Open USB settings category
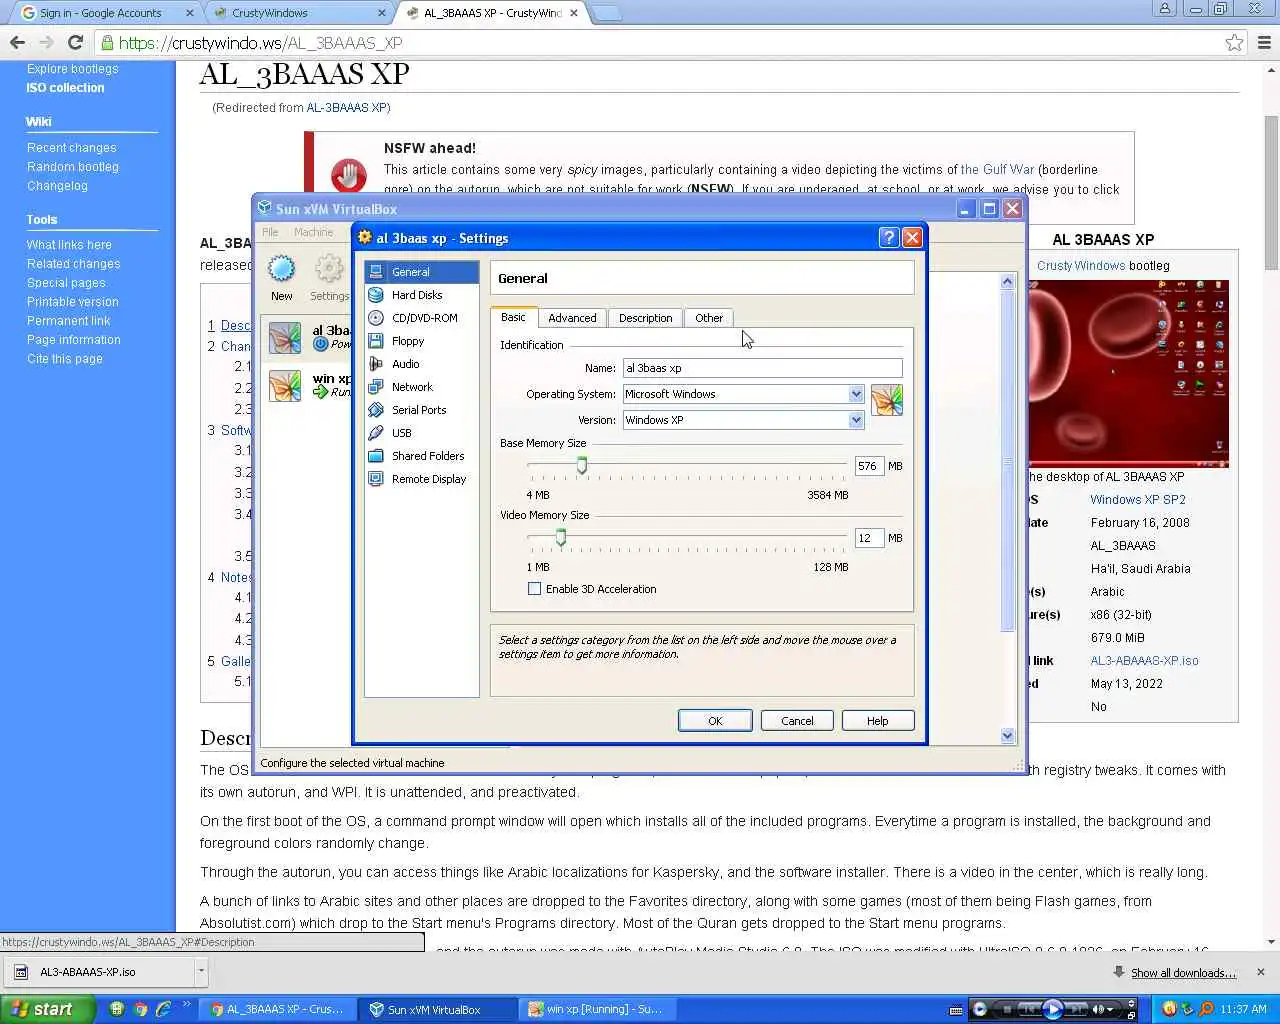Image resolution: width=1280 pixels, height=1024 pixels. 421,433
